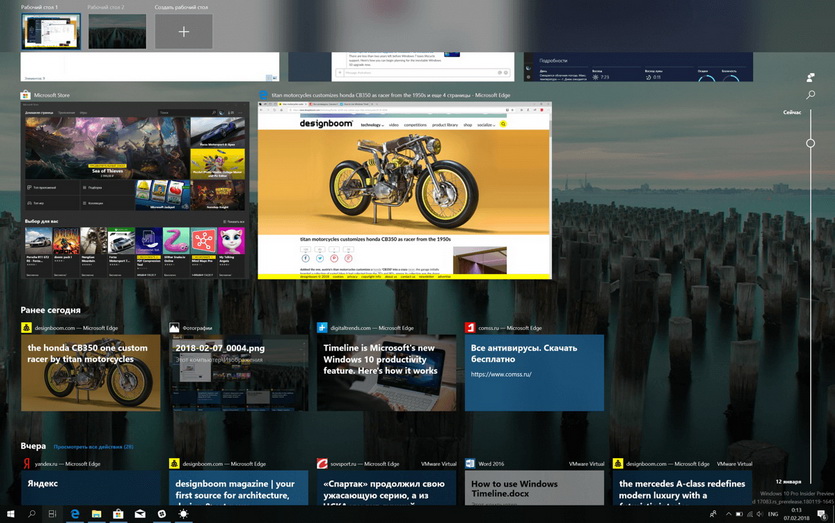Show hidden system tray icons
Image resolution: width=835 pixels, height=523 pixels.
click(728, 514)
